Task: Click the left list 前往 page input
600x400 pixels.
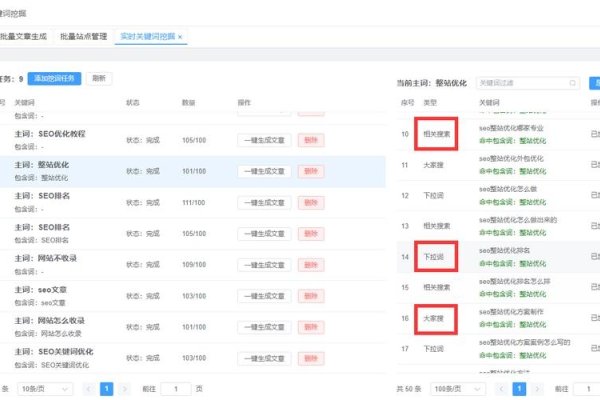Action: click(176, 389)
